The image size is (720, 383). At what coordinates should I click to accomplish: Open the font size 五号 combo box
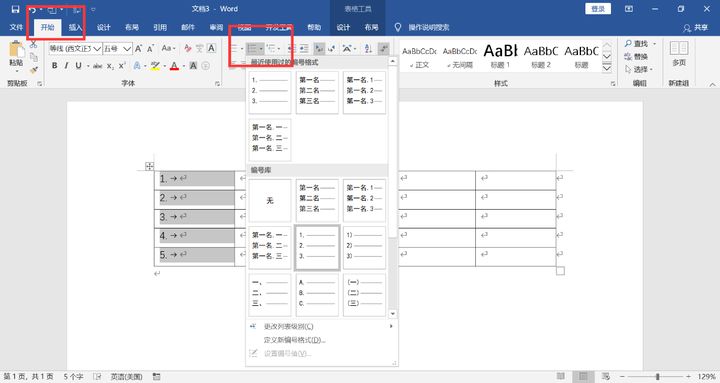pos(118,48)
